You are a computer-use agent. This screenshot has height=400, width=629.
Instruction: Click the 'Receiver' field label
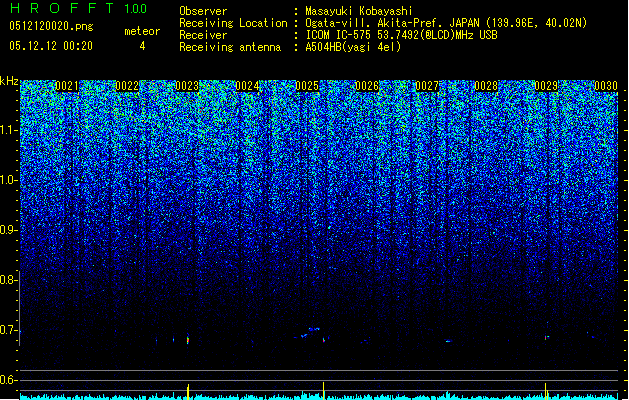pos(203,35)
